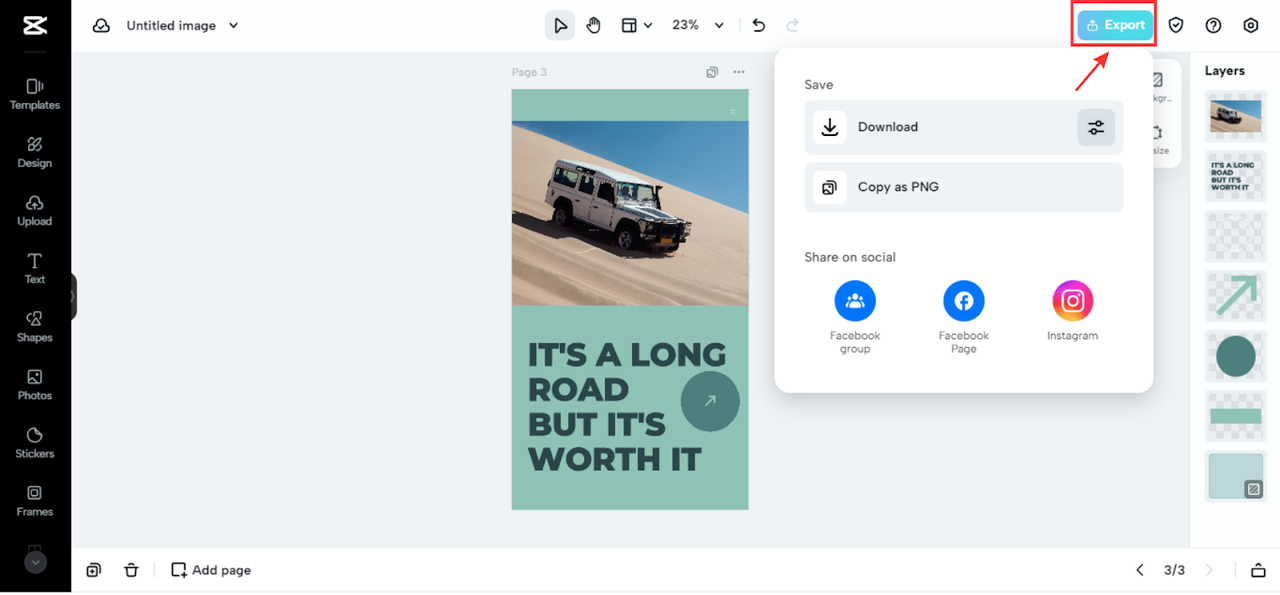Expand more sidebar tools with down arrow
Image resolution: width=1280 pixels, height=595 pixels.
point(35,562)
